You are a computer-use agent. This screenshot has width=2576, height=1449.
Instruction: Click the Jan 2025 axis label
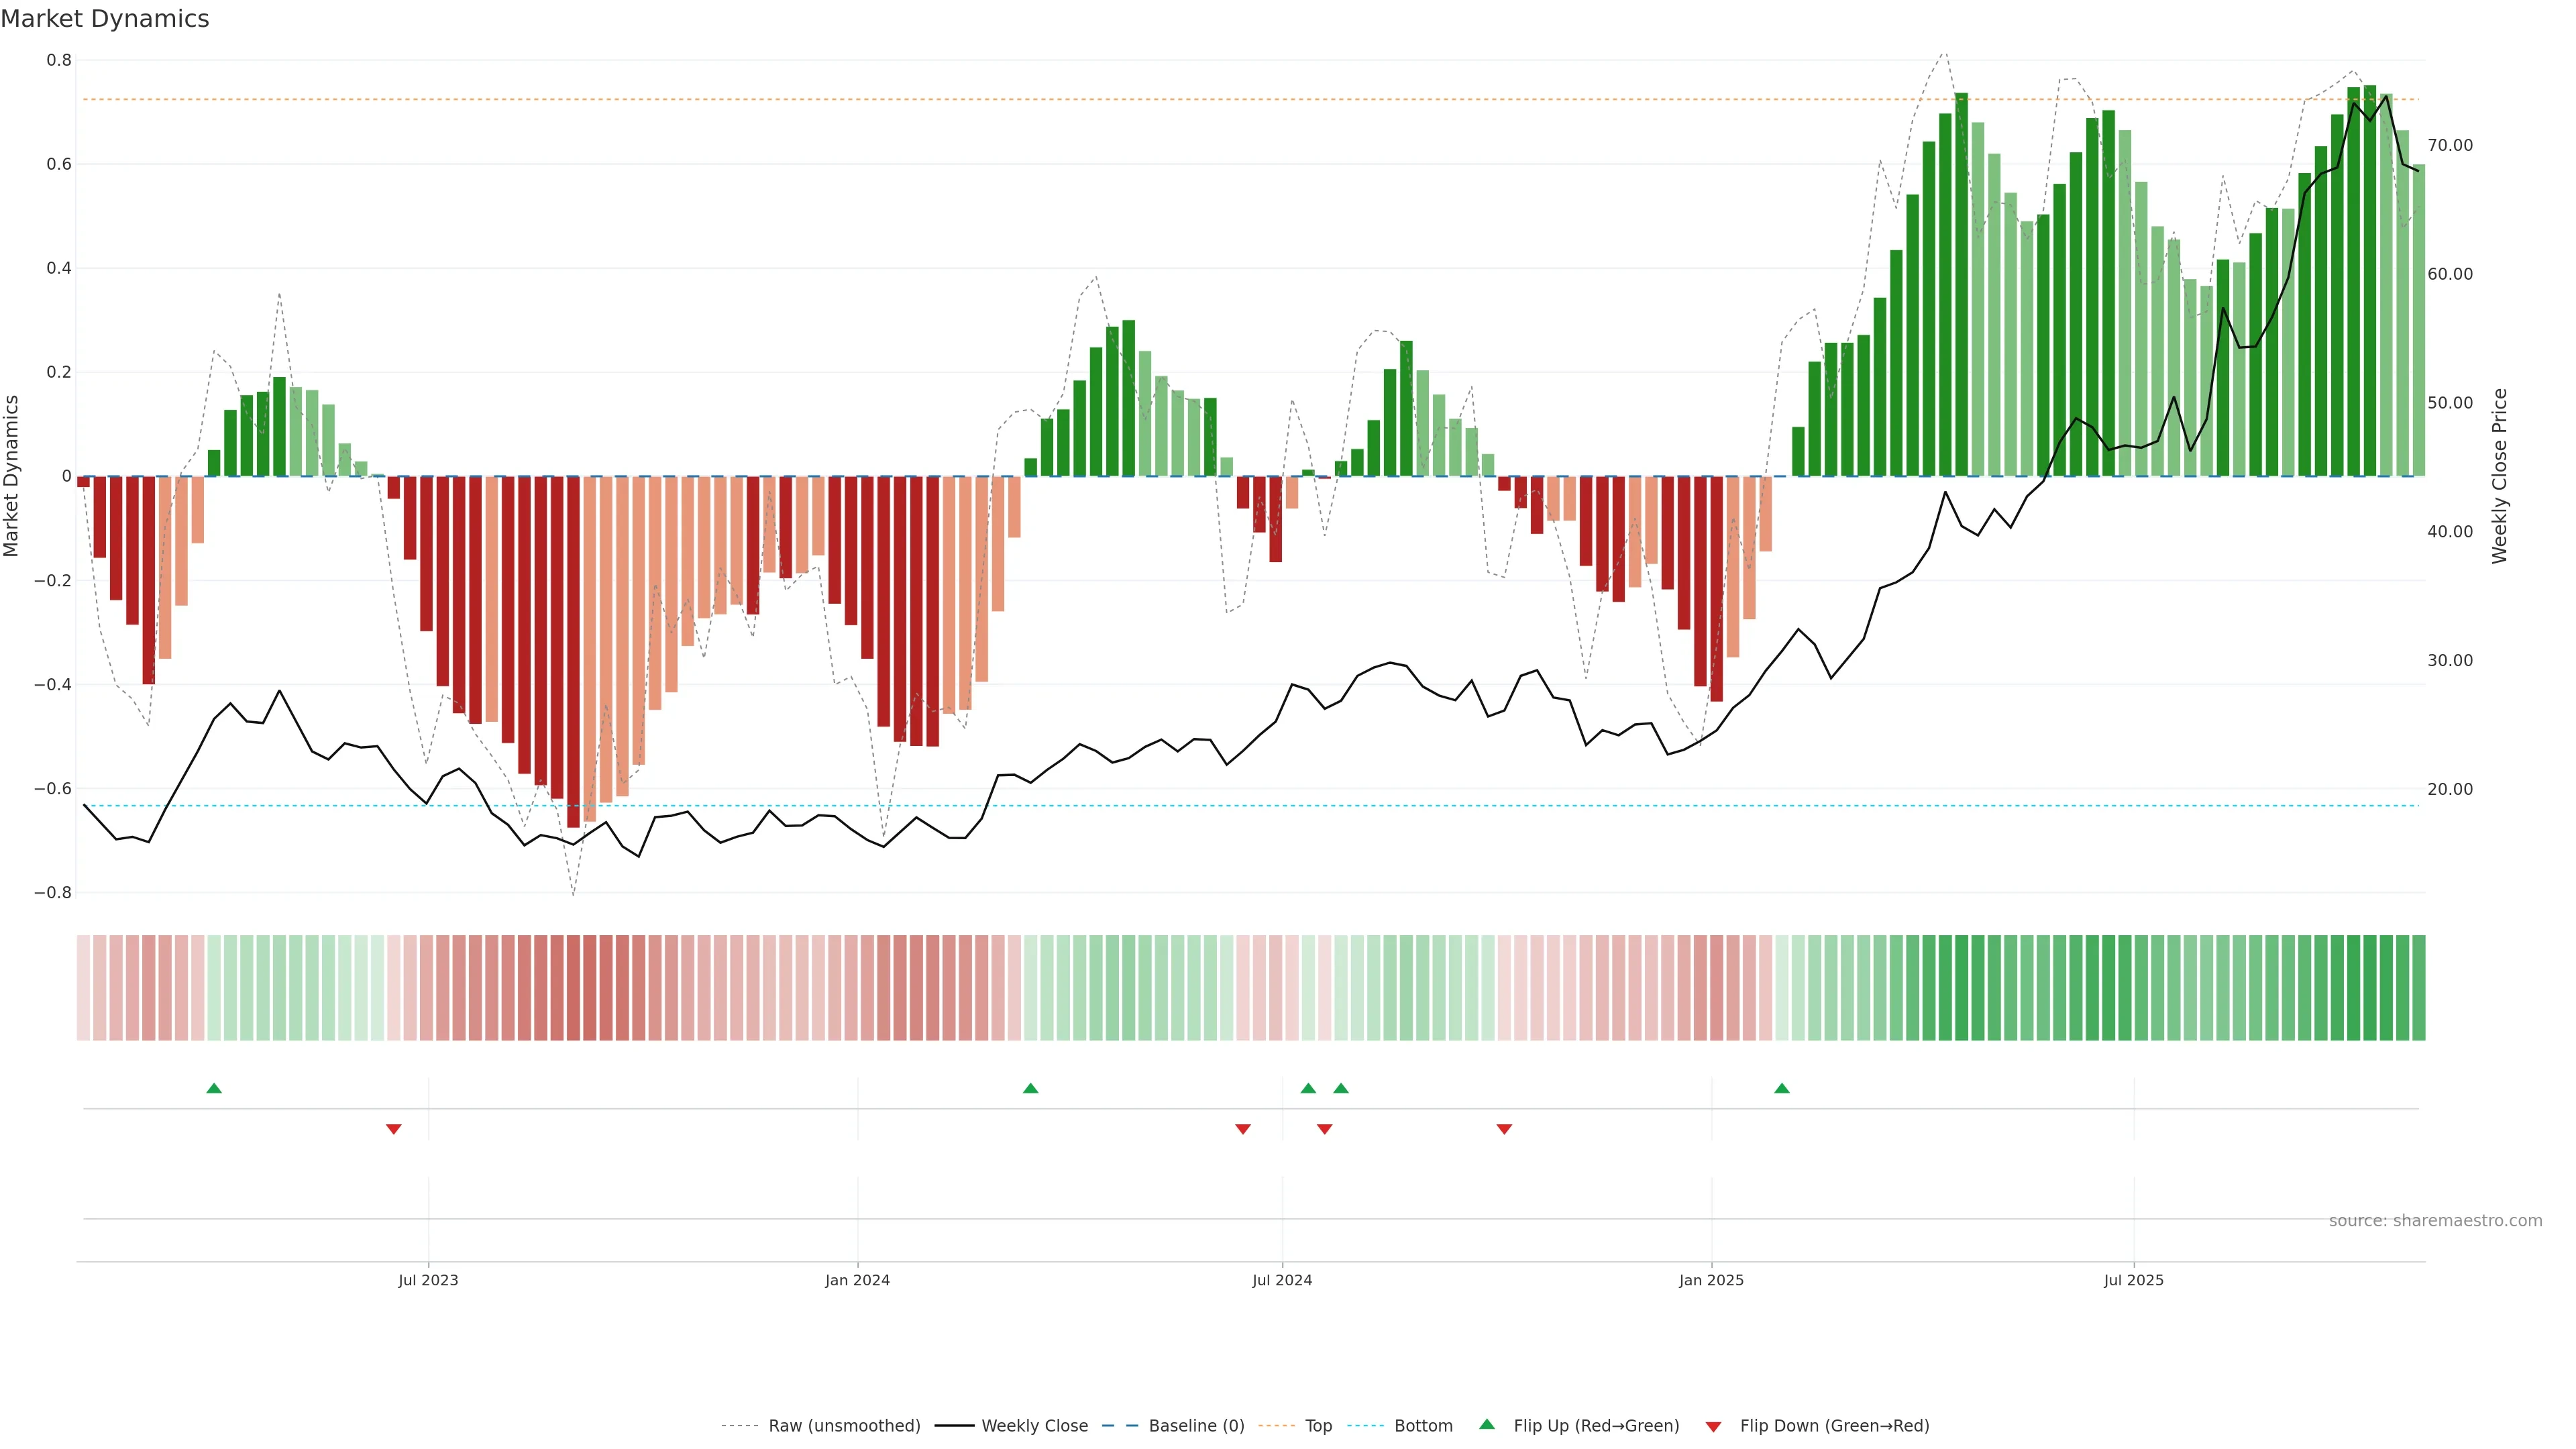point(1711,1280)
